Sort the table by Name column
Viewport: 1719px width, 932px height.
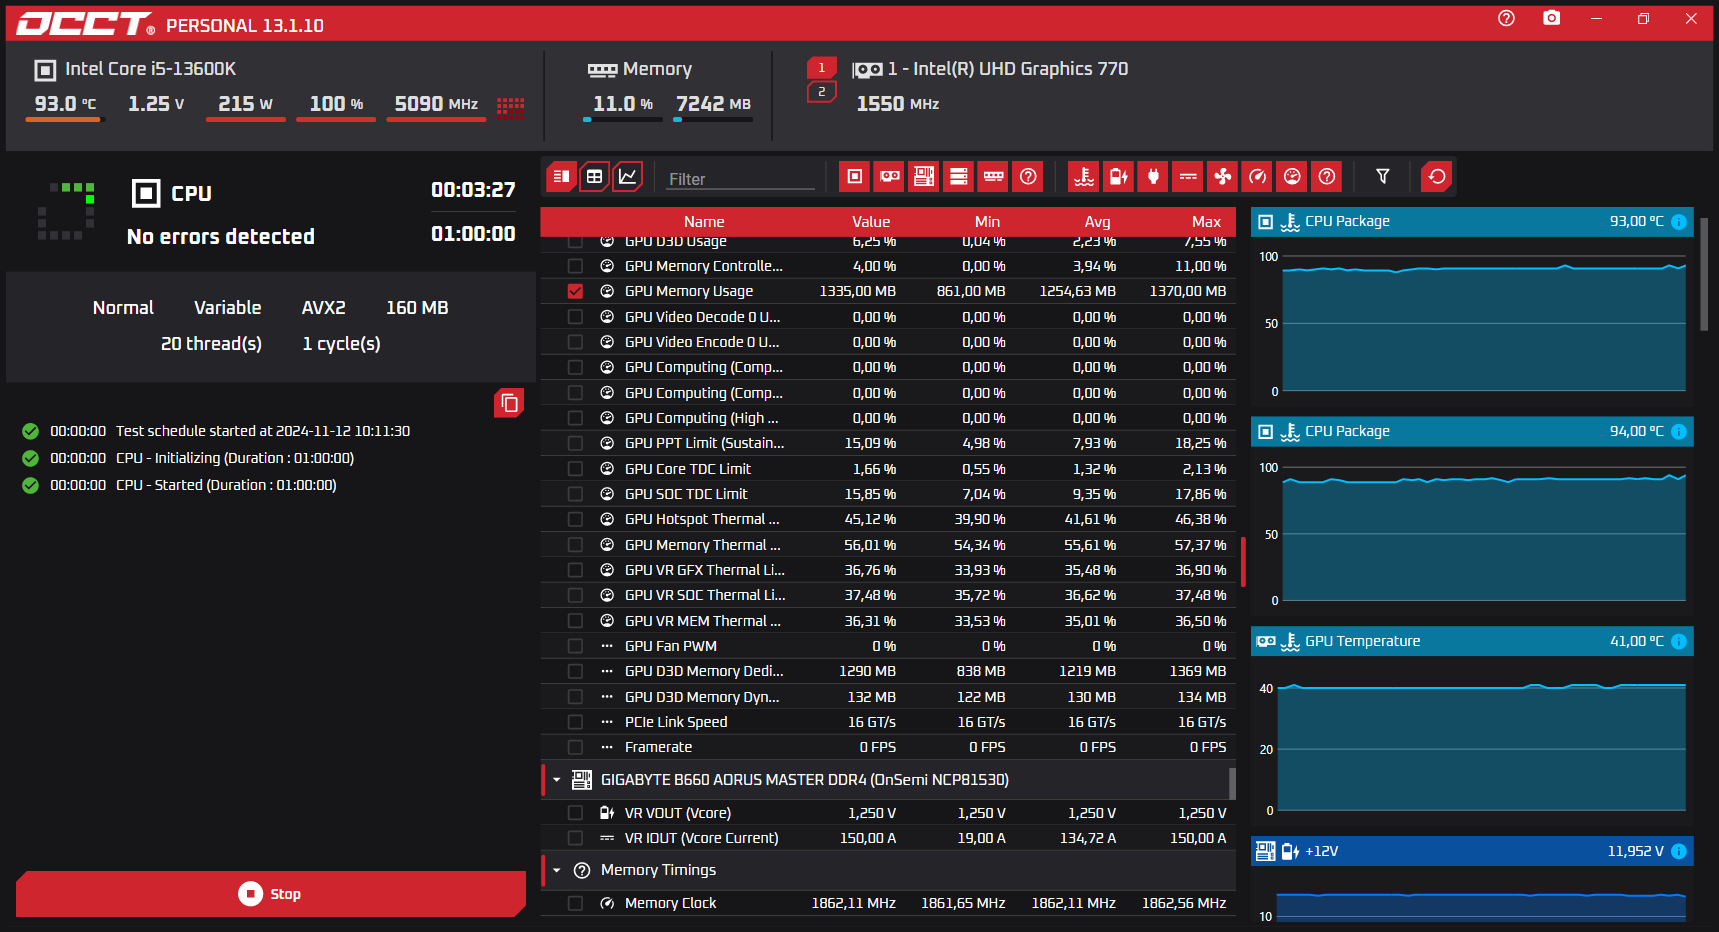[x=704, y=222]
